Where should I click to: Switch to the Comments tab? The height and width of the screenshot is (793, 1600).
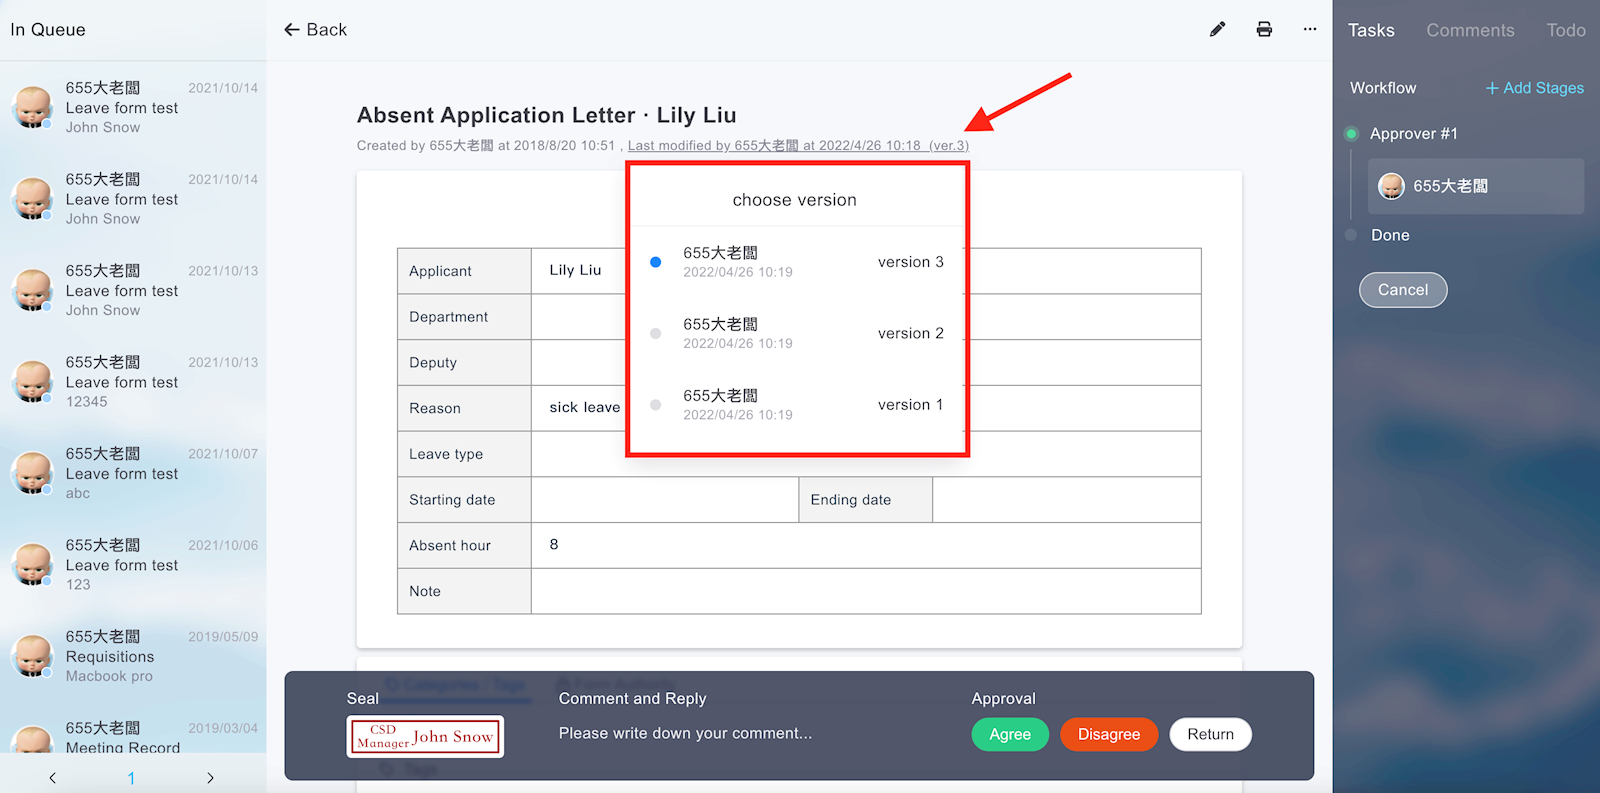[x=1470, y=30]
